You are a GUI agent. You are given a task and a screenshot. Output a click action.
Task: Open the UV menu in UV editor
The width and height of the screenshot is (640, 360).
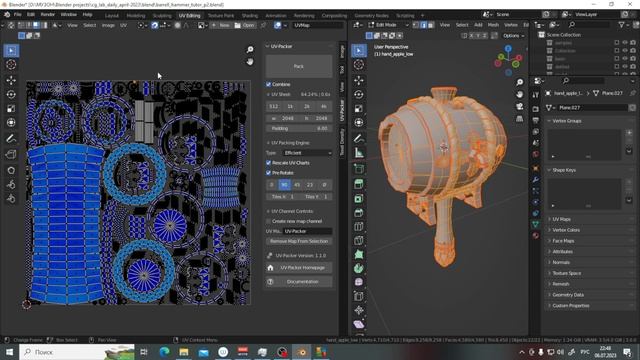123,25
